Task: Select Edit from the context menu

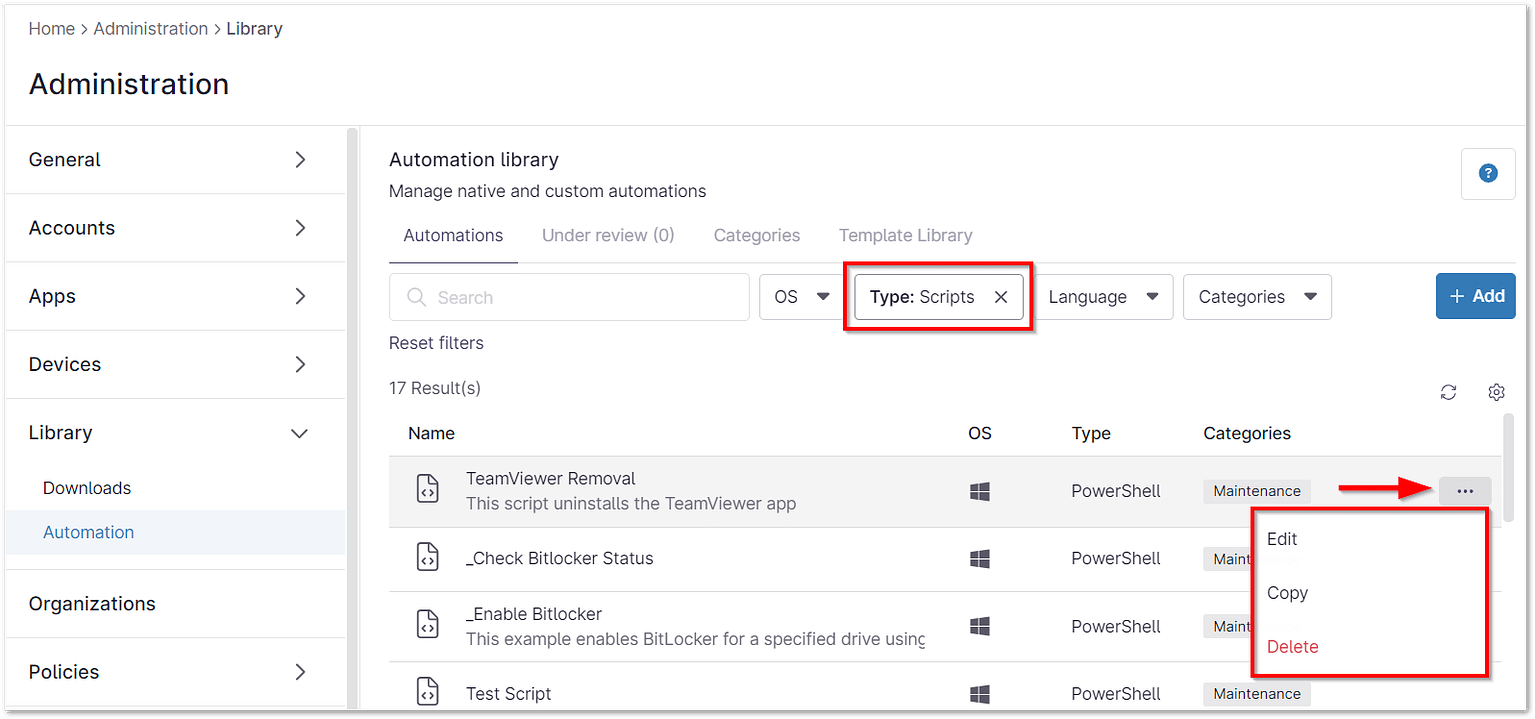Action: tap(1282, 539)
